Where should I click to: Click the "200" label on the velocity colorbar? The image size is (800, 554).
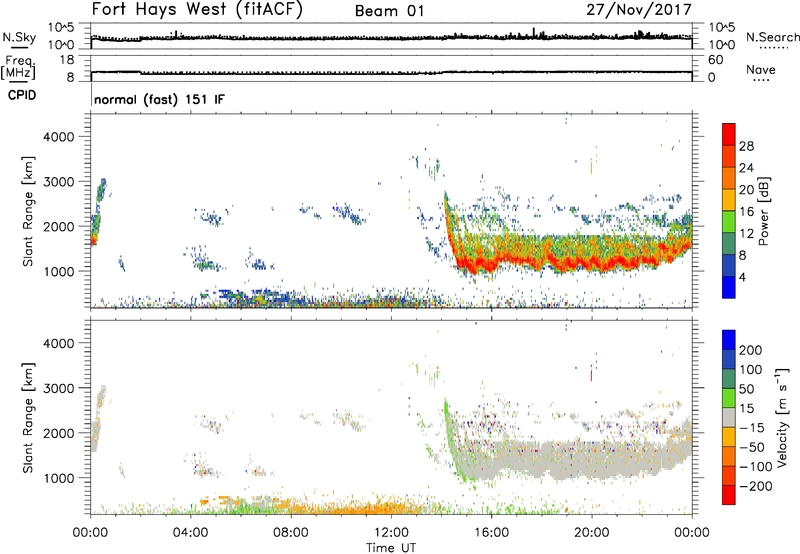[x=751, y=350]
